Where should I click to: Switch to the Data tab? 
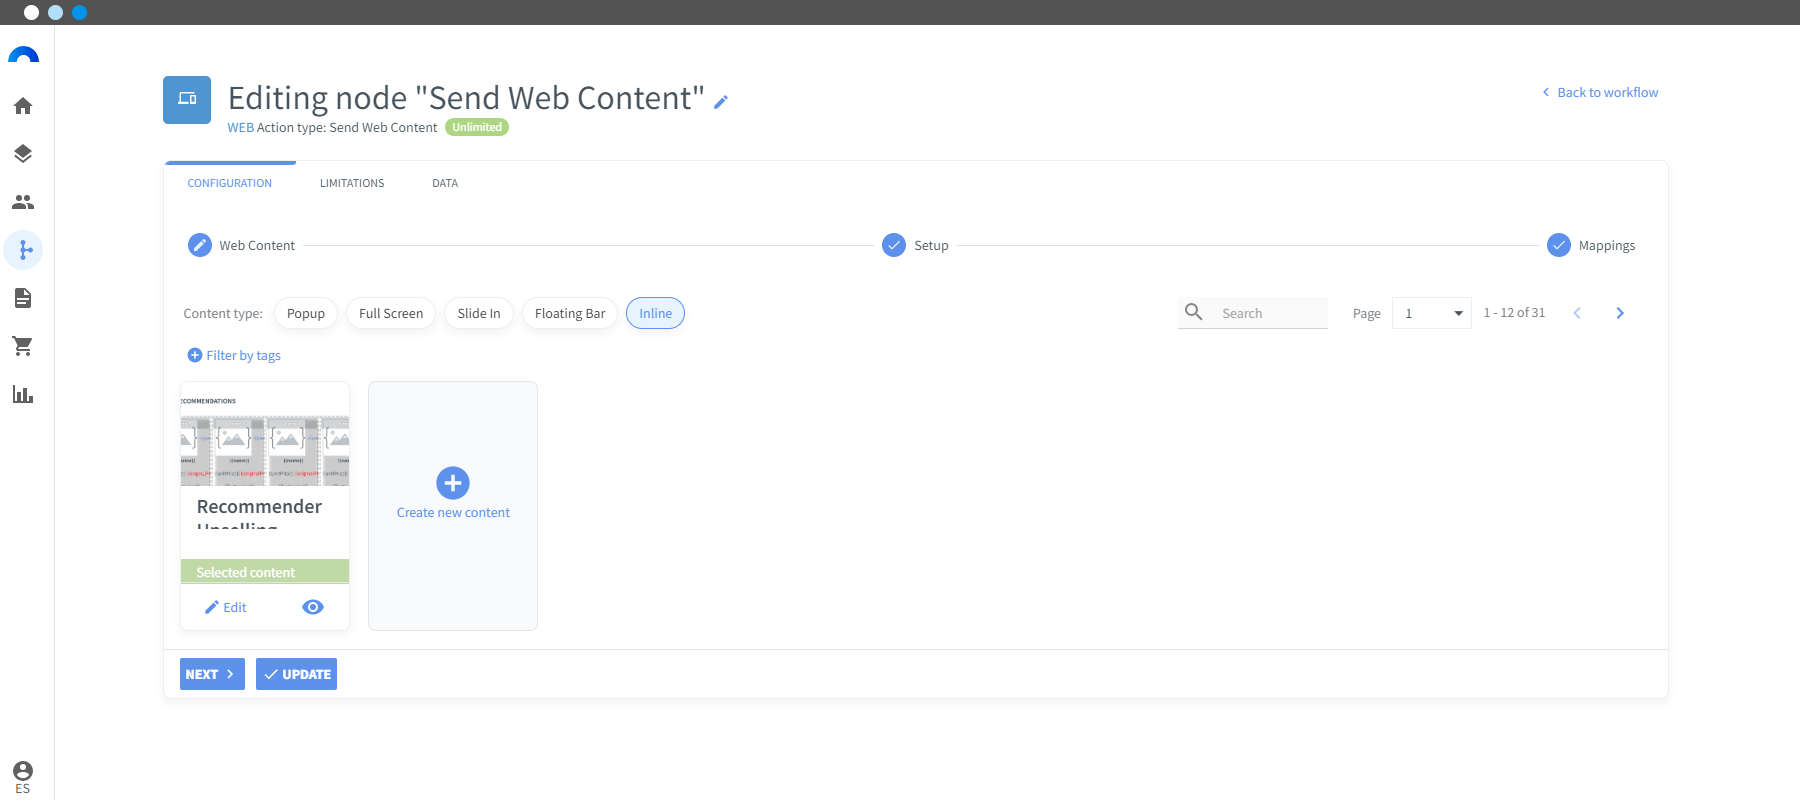[x=445, y=183]
